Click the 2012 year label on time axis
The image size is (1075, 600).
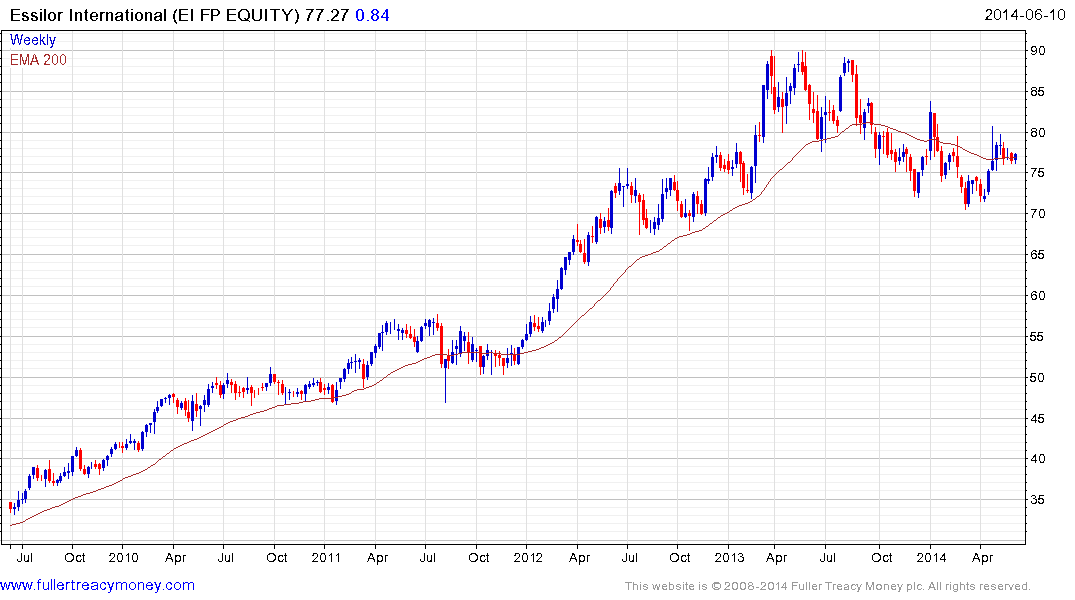coord(528,557)
